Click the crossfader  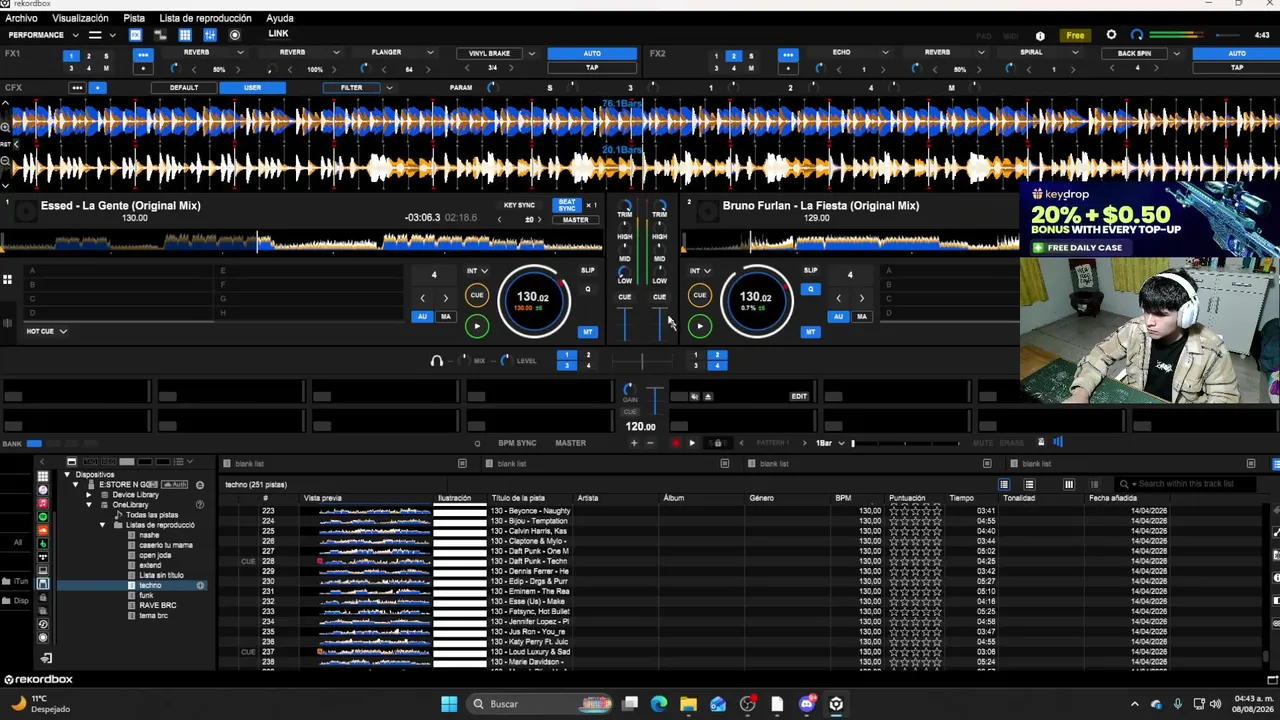[641, 361]
